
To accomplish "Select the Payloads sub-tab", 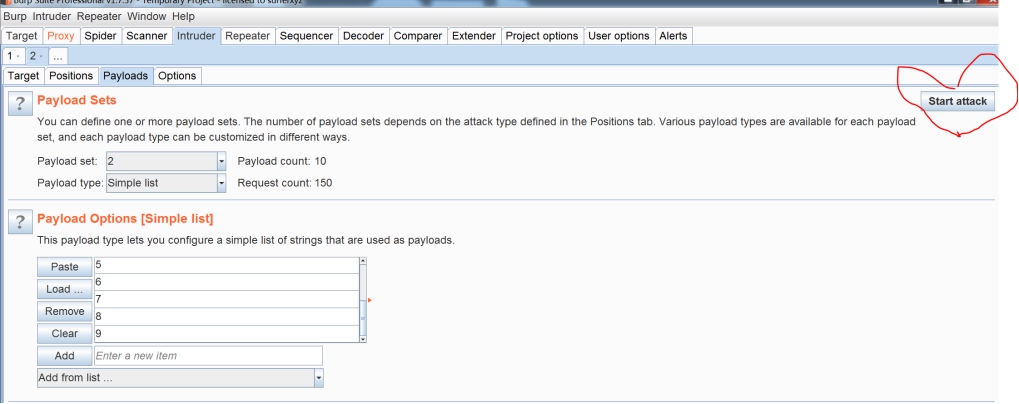I will pos(125,76).
